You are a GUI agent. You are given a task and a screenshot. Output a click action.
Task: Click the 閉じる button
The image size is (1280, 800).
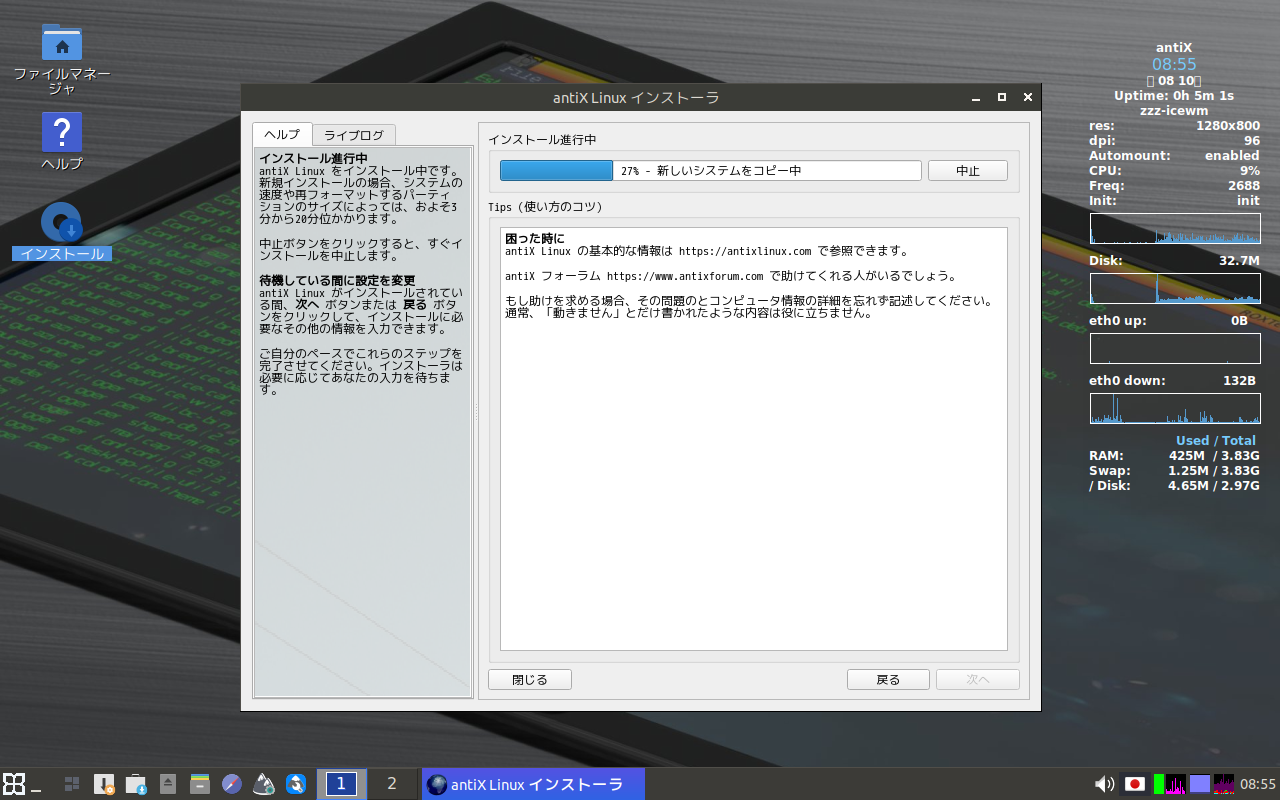(530, 680)
